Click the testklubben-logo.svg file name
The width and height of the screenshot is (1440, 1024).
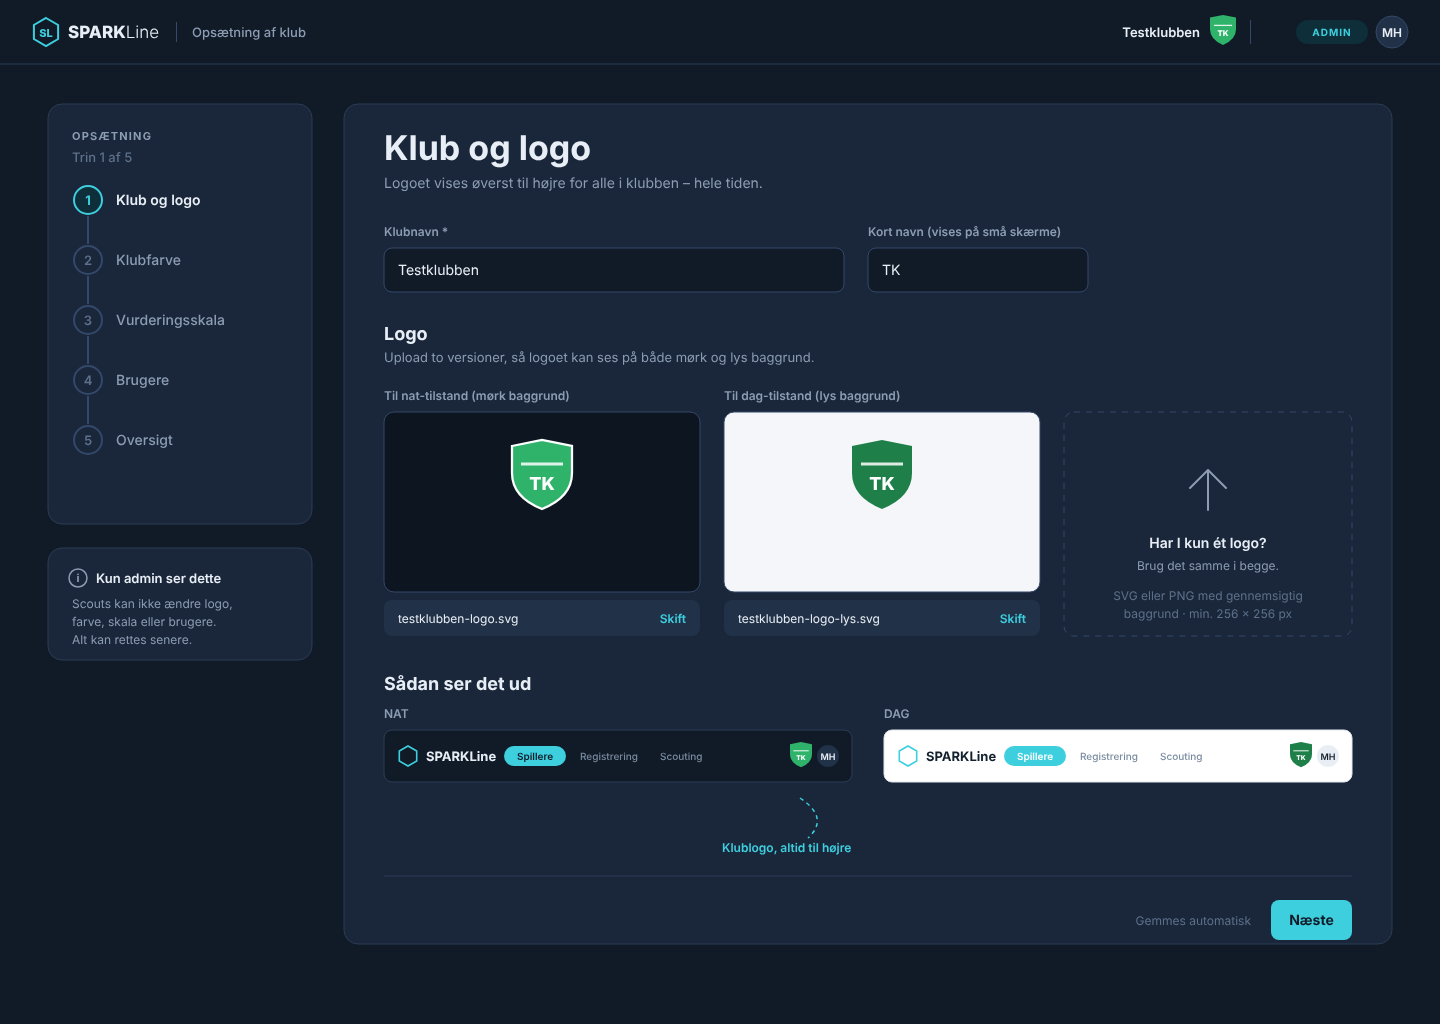pyautogui.click(x=458, y=619)
